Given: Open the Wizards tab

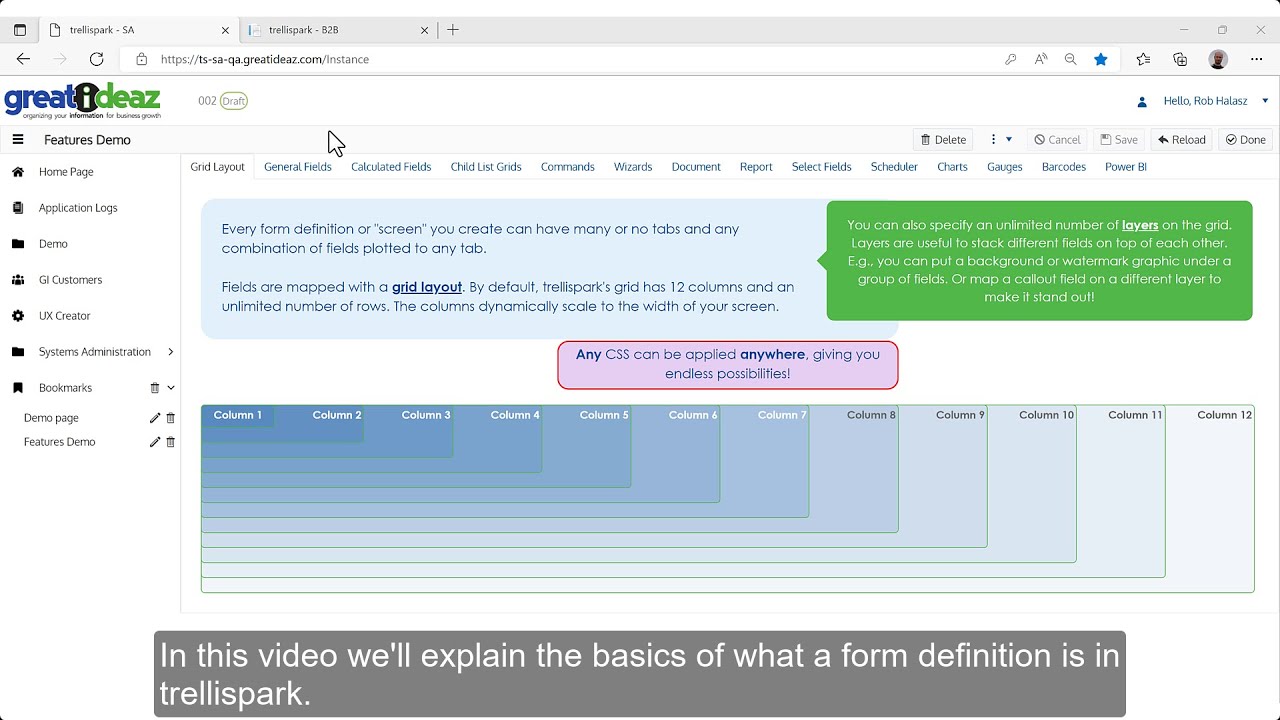Looking at the screenshot, I should (x=633, y=167).
